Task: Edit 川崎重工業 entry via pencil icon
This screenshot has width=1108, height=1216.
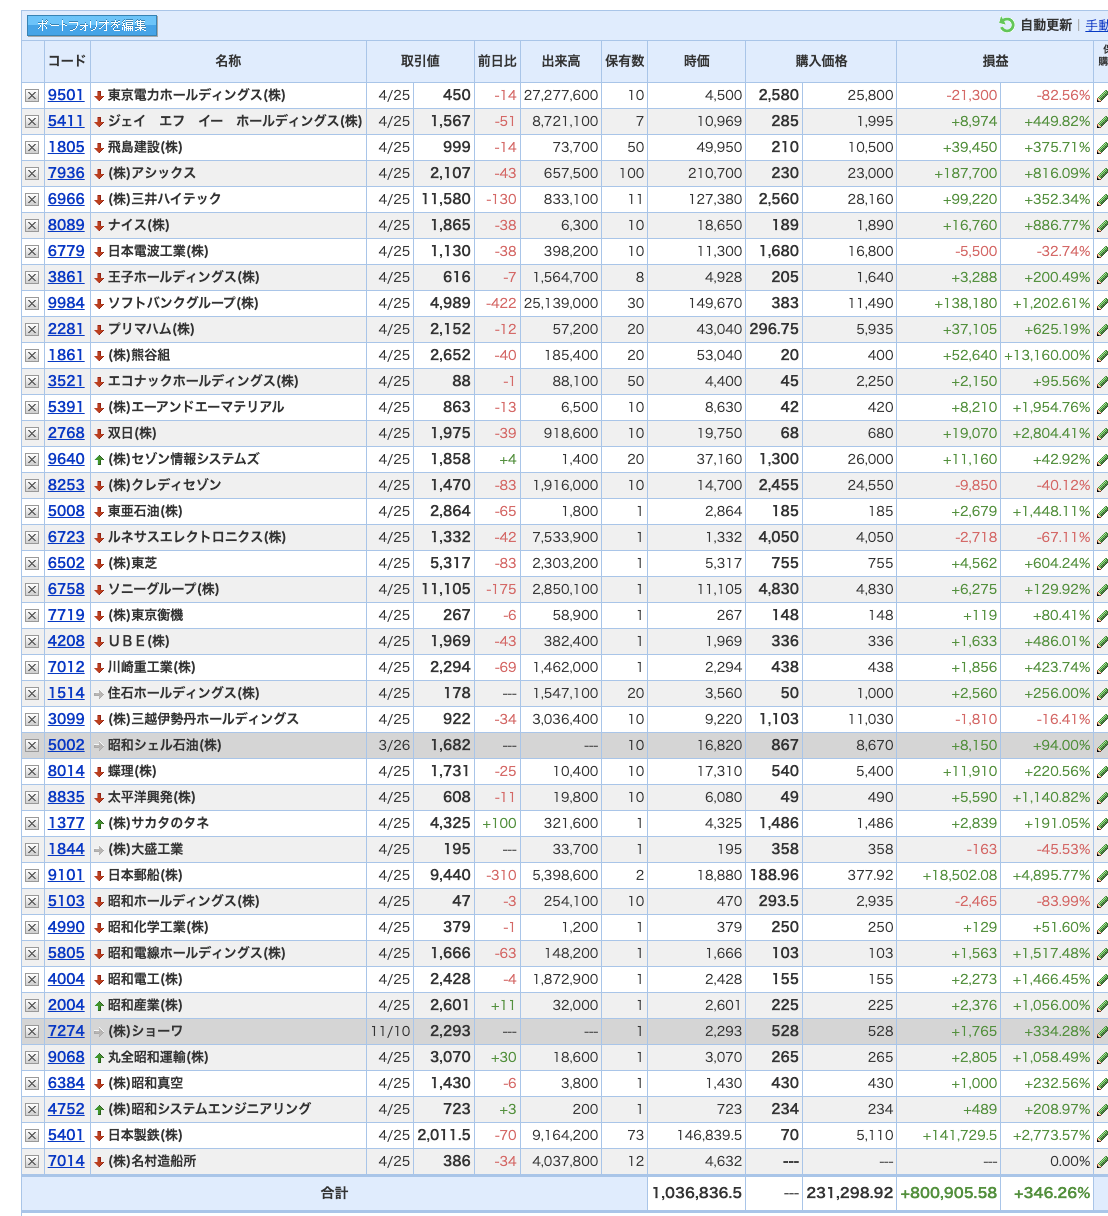Action: point(1102,668)
